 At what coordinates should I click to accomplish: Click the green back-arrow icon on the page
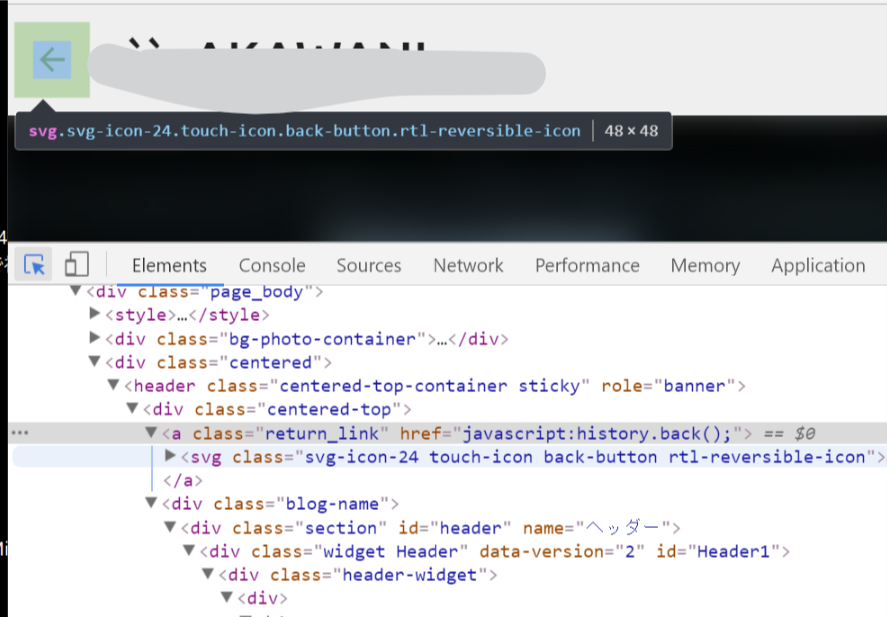click(51, 59)
